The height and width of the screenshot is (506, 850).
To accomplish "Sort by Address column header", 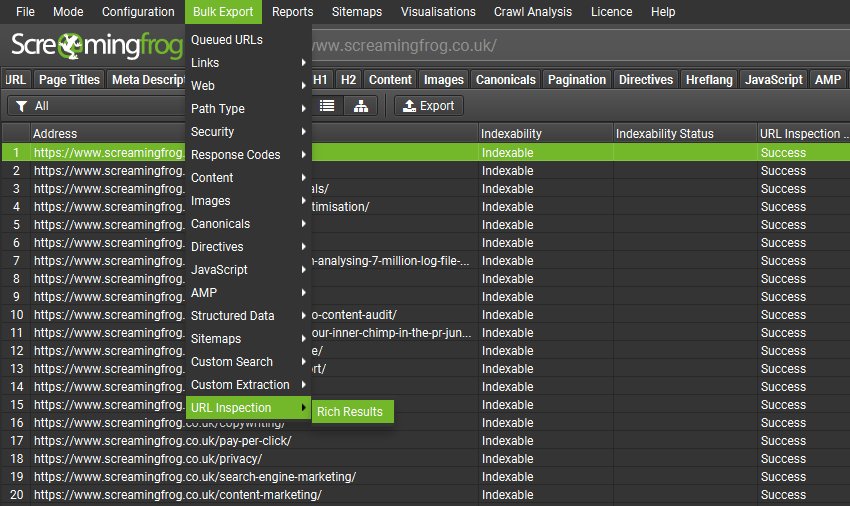I will (x=100, y=133).
